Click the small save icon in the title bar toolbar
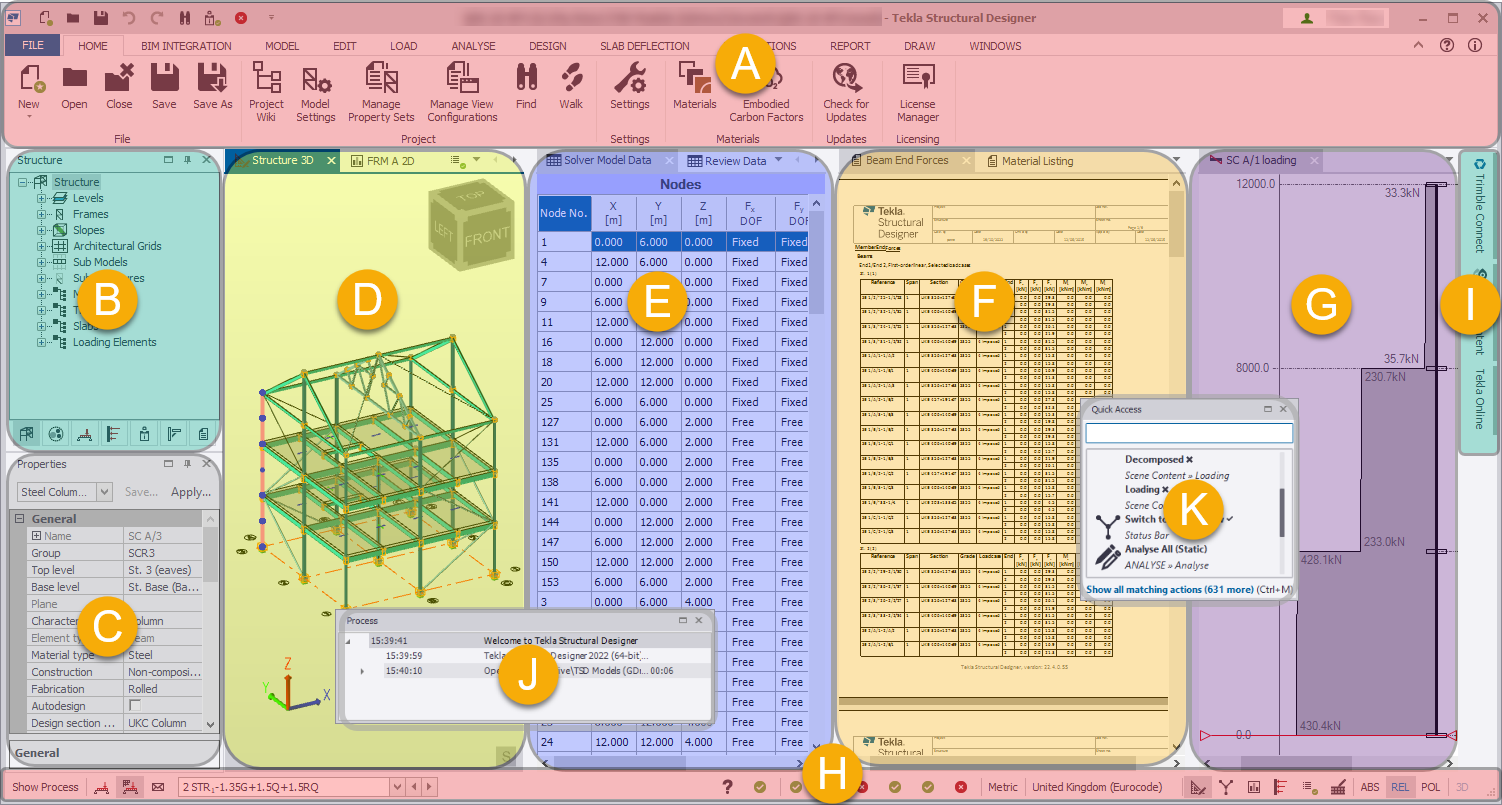This screenshot has height=805, width=1502. pos(101,18)
